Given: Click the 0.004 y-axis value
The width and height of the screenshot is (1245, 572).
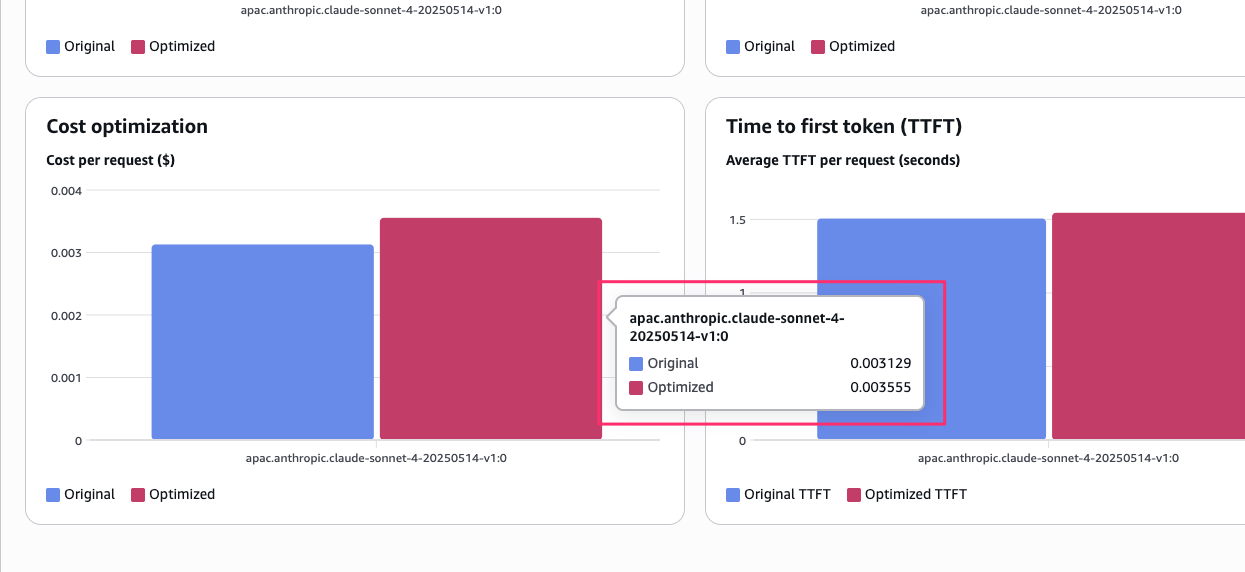Looking at the screenshot, I should 68,190.
